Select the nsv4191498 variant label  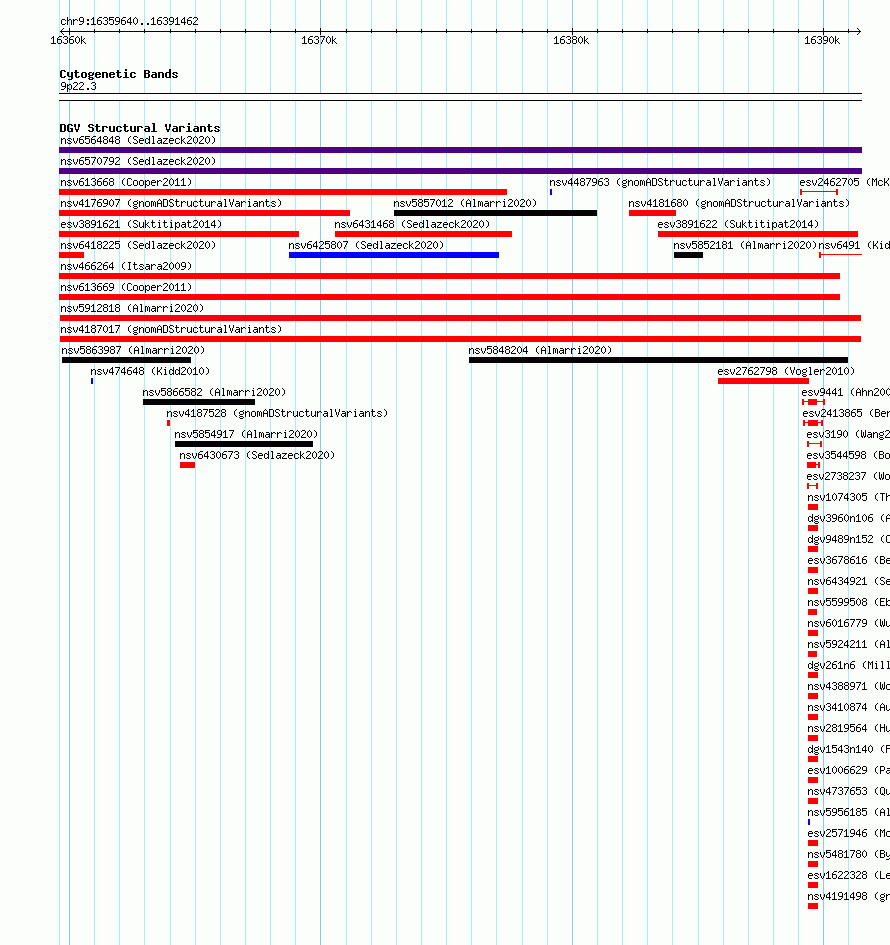click(x=848, y=897)
